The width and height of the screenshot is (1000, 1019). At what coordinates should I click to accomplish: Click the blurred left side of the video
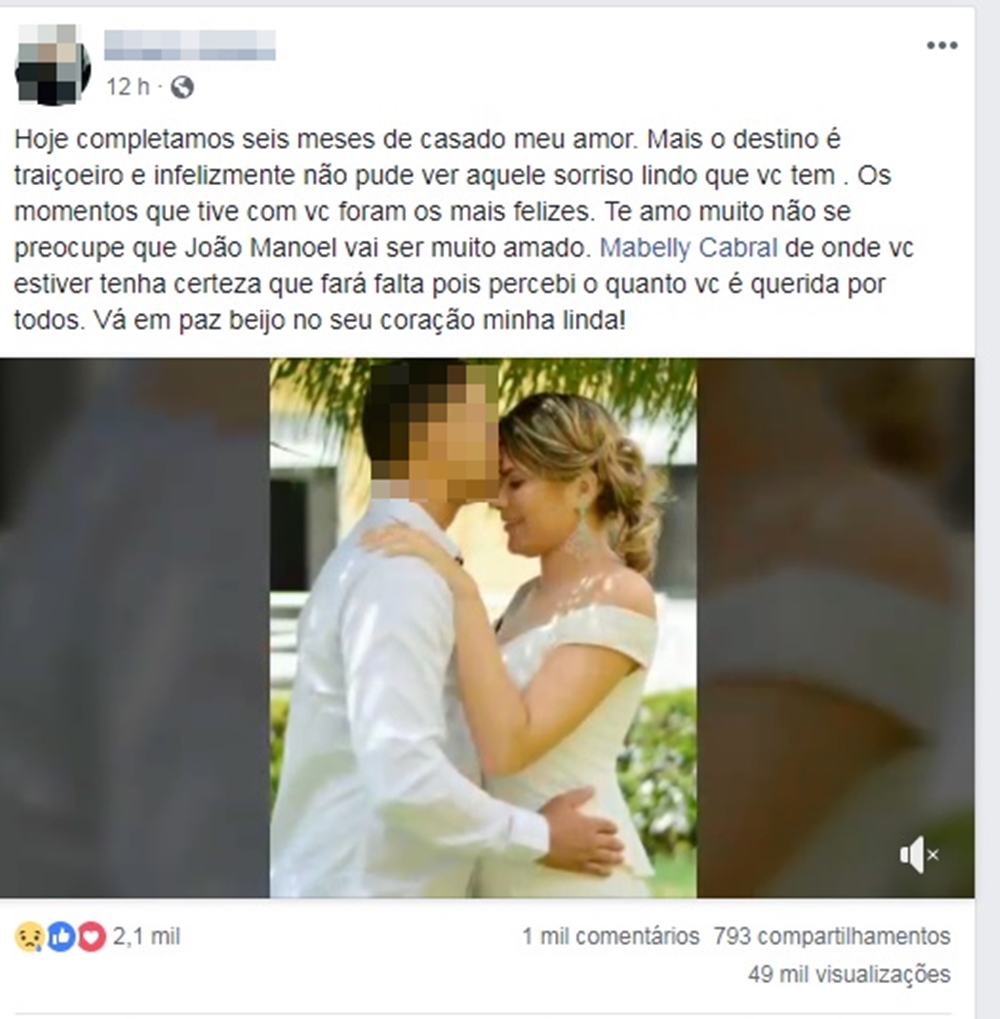tap(135, 628)
